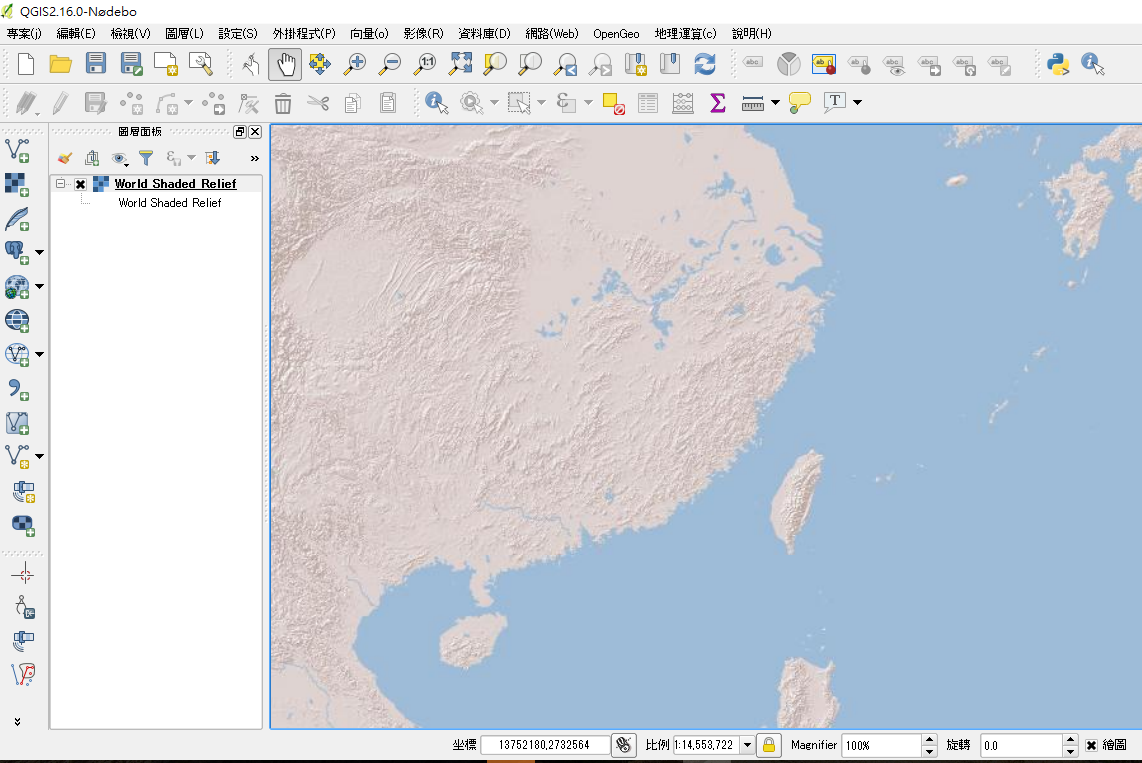This screenshot has height=763, width=1142.
Task: Open the 圖層(L) menu
Action: click(184, 33)
